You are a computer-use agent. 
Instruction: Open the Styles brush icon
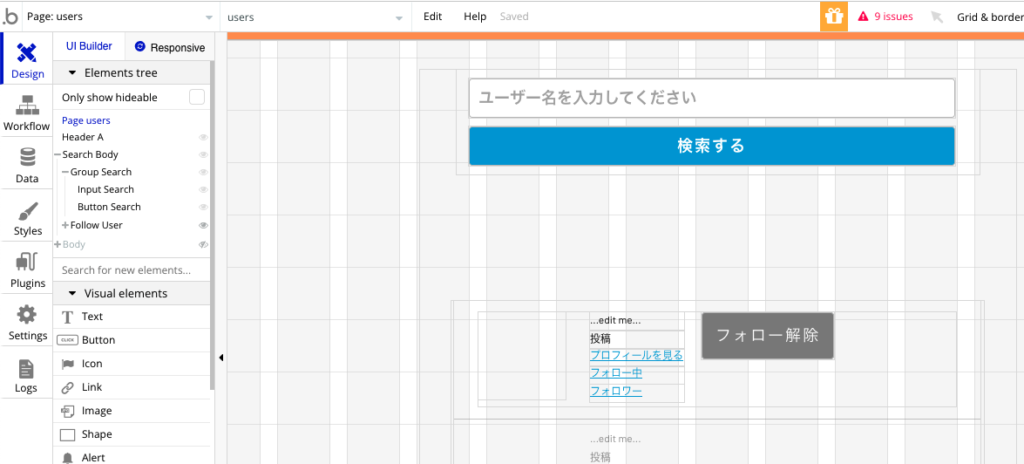[27, 212]
